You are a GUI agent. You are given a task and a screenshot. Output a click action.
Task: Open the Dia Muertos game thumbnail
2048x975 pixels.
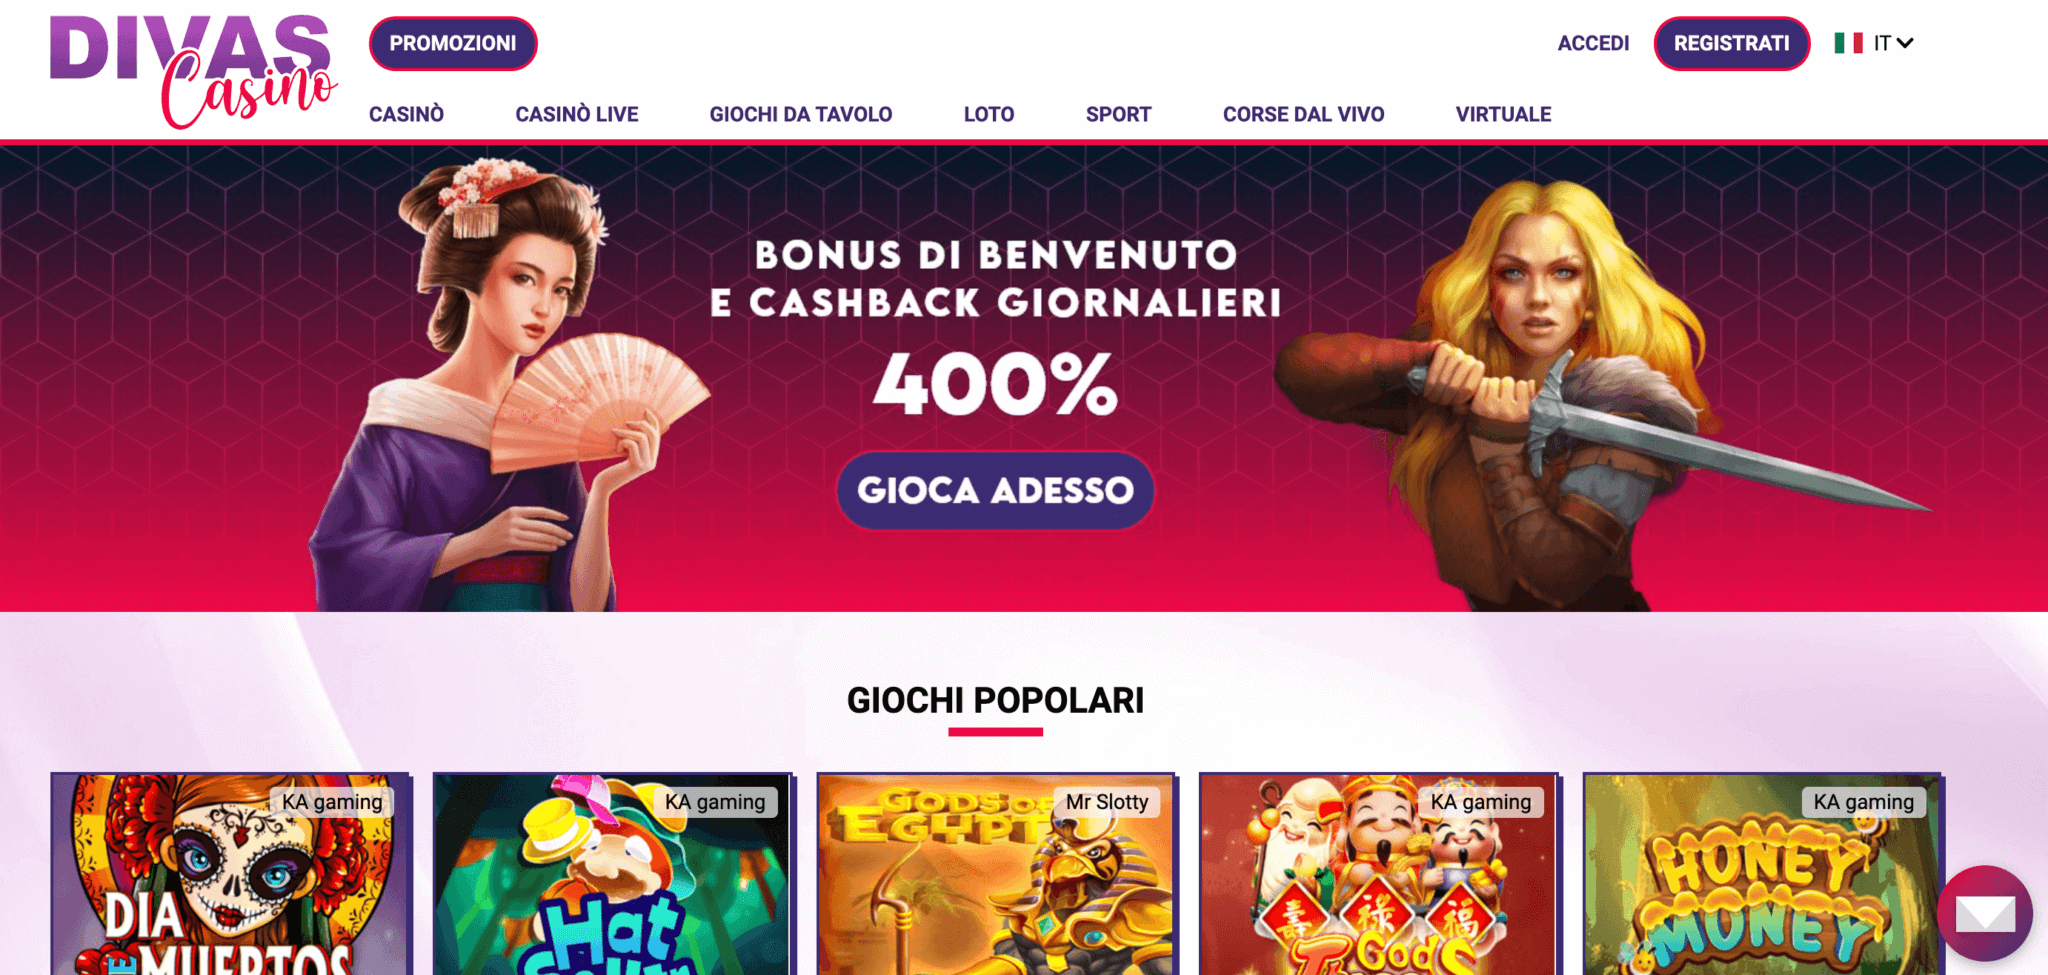click(231, 874)
